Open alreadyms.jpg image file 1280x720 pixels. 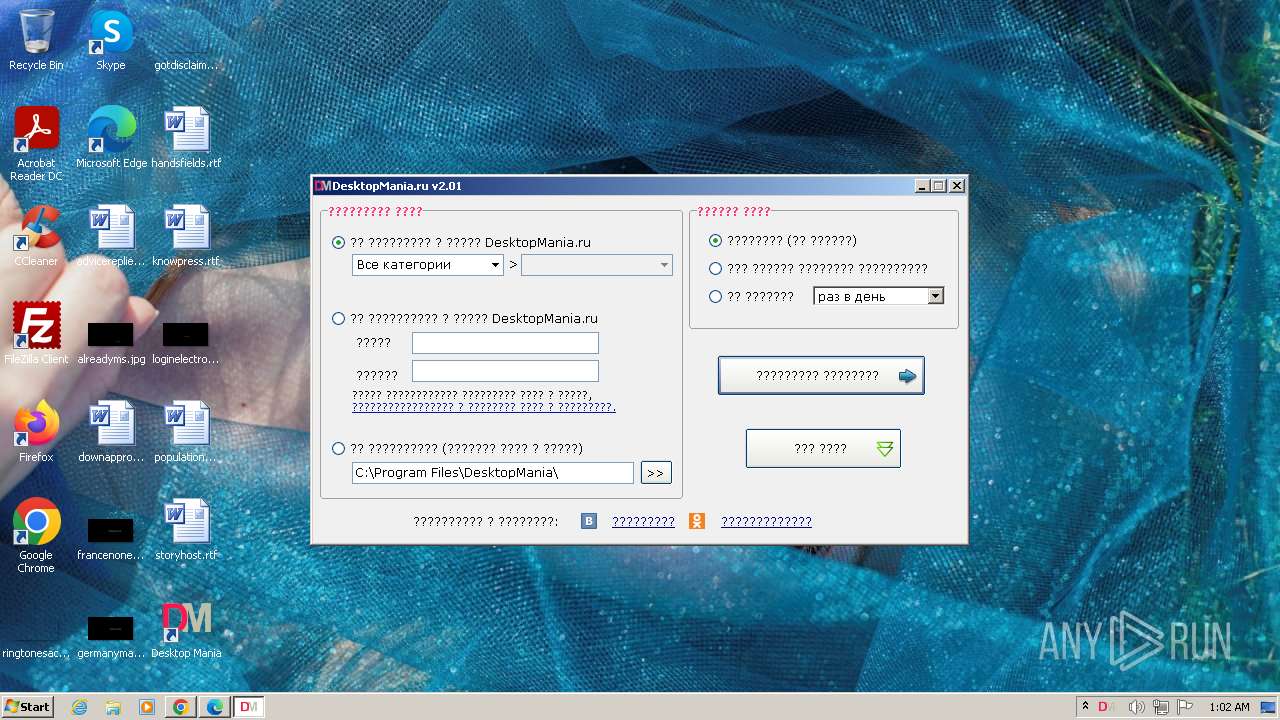click(111, 343)
